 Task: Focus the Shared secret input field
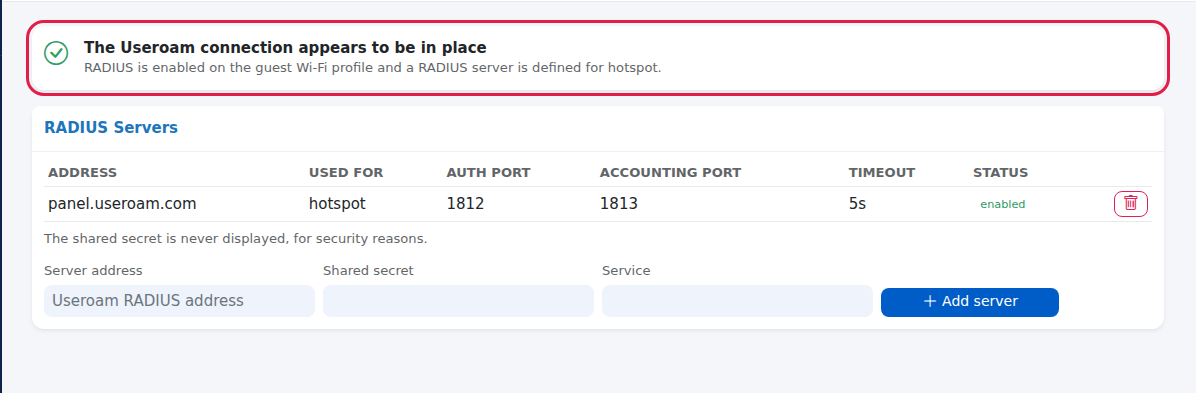click(458, 301)
